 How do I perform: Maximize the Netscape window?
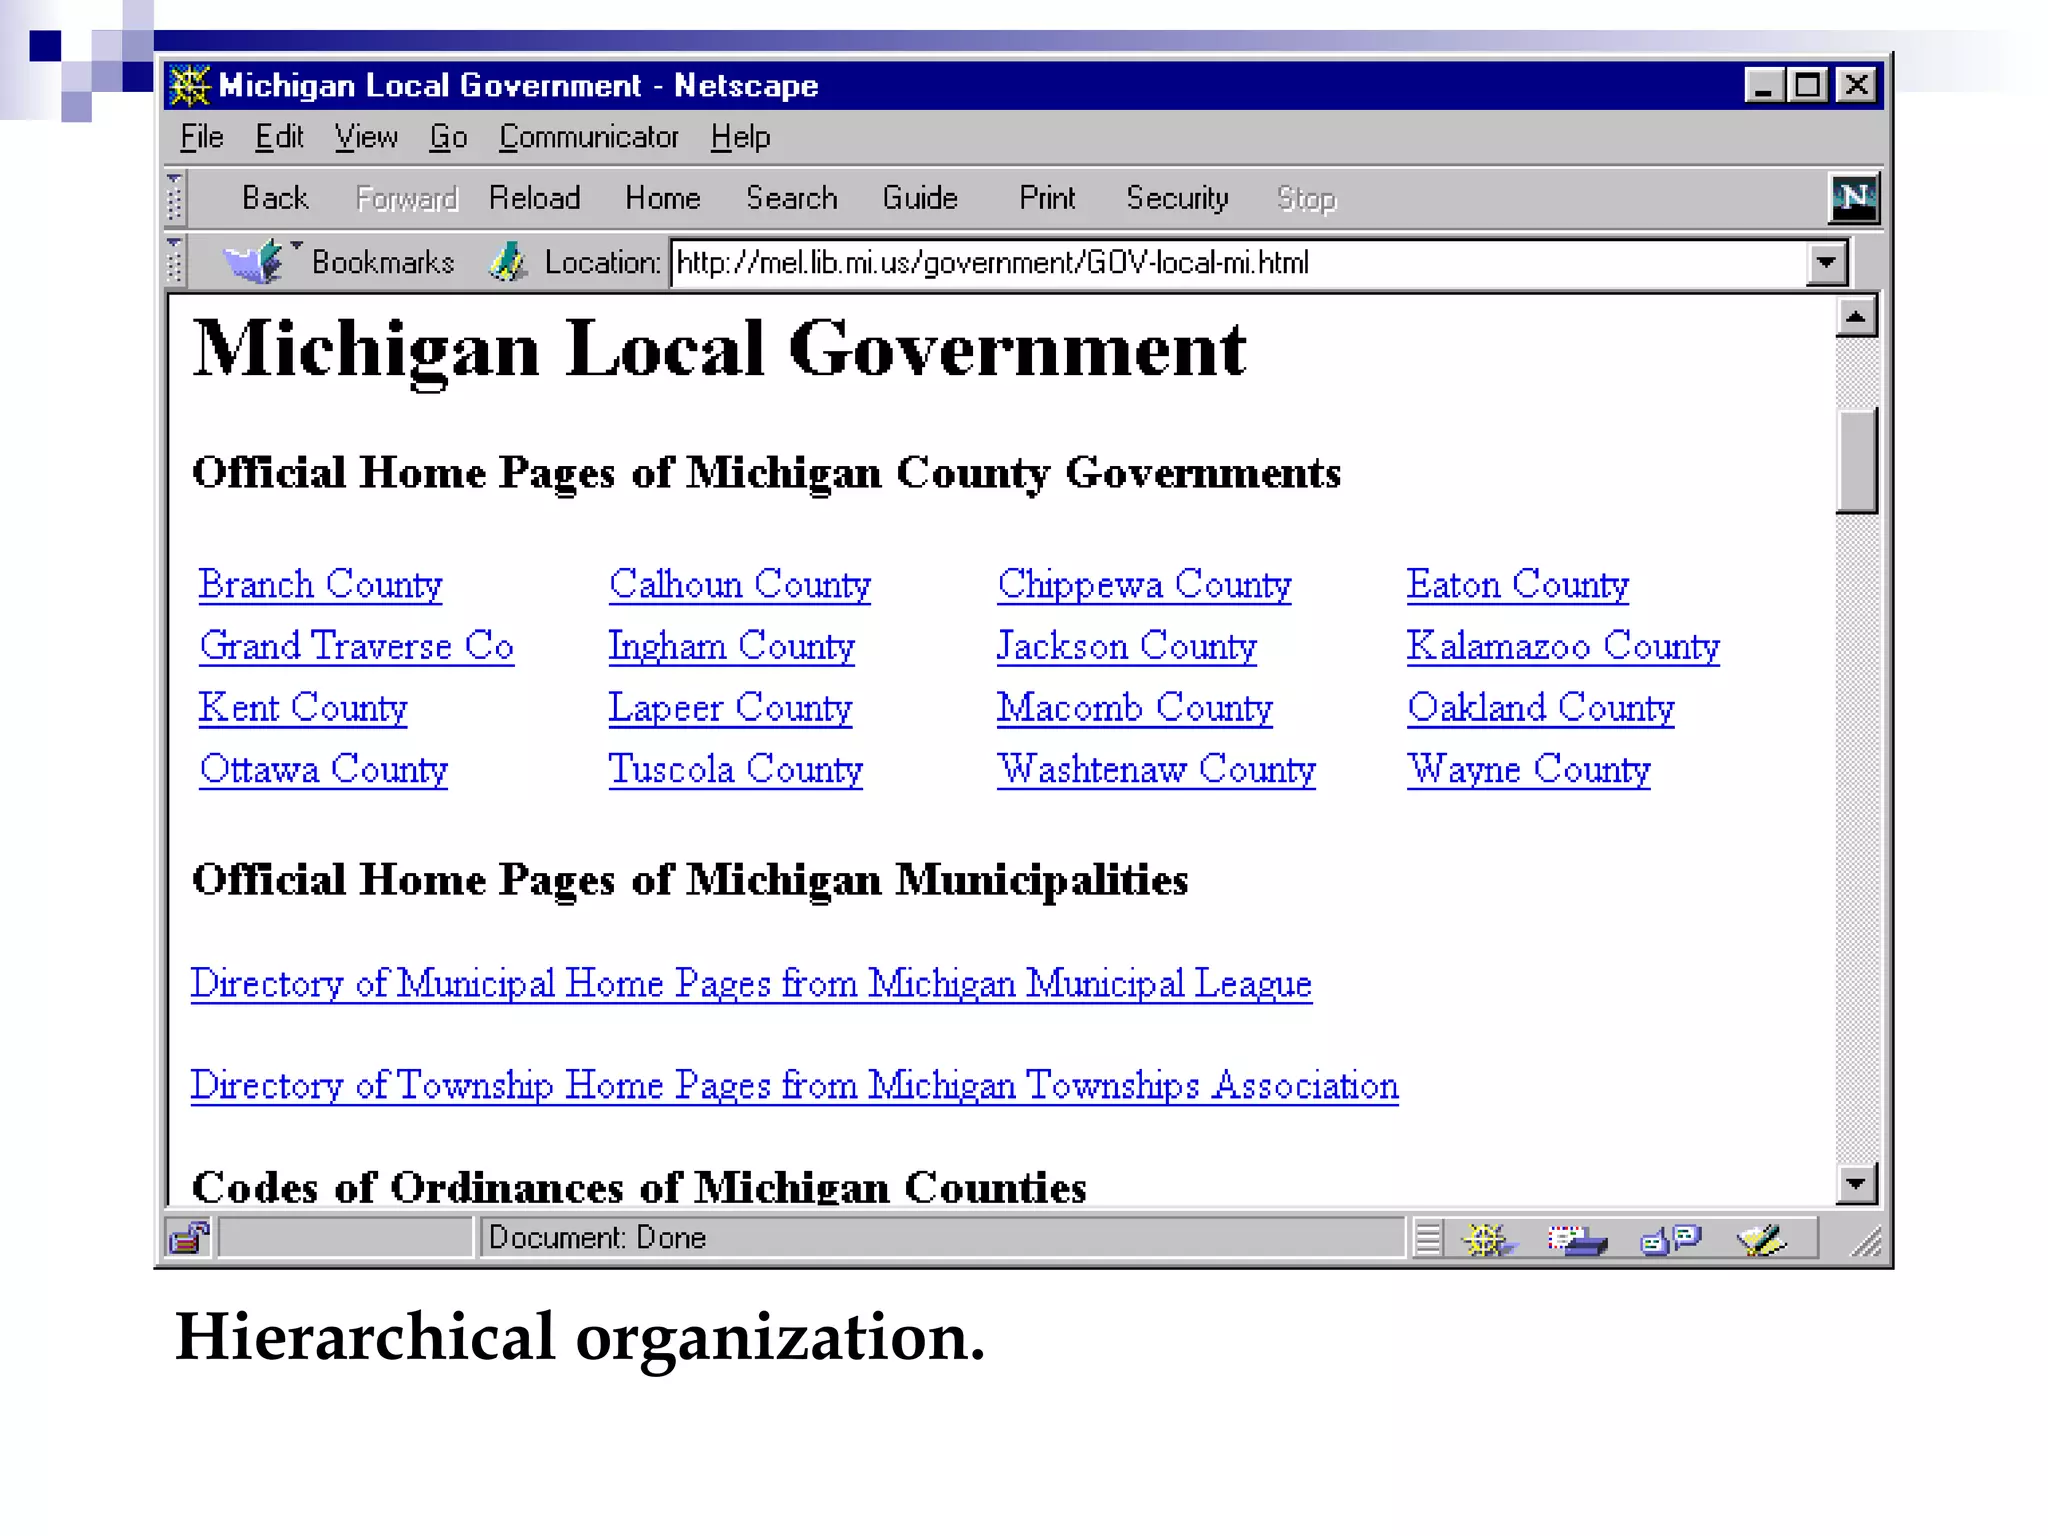coord(1808,86)
